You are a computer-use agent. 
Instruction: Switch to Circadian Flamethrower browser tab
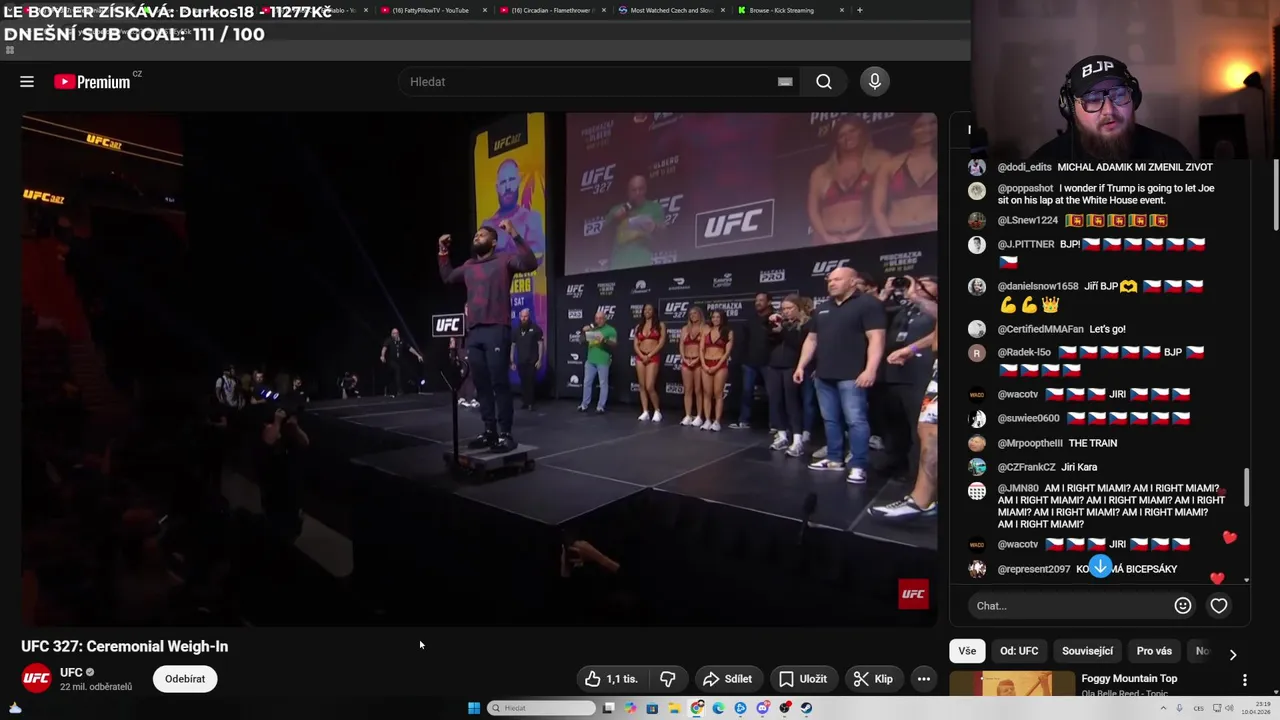(x=553, y=10)
